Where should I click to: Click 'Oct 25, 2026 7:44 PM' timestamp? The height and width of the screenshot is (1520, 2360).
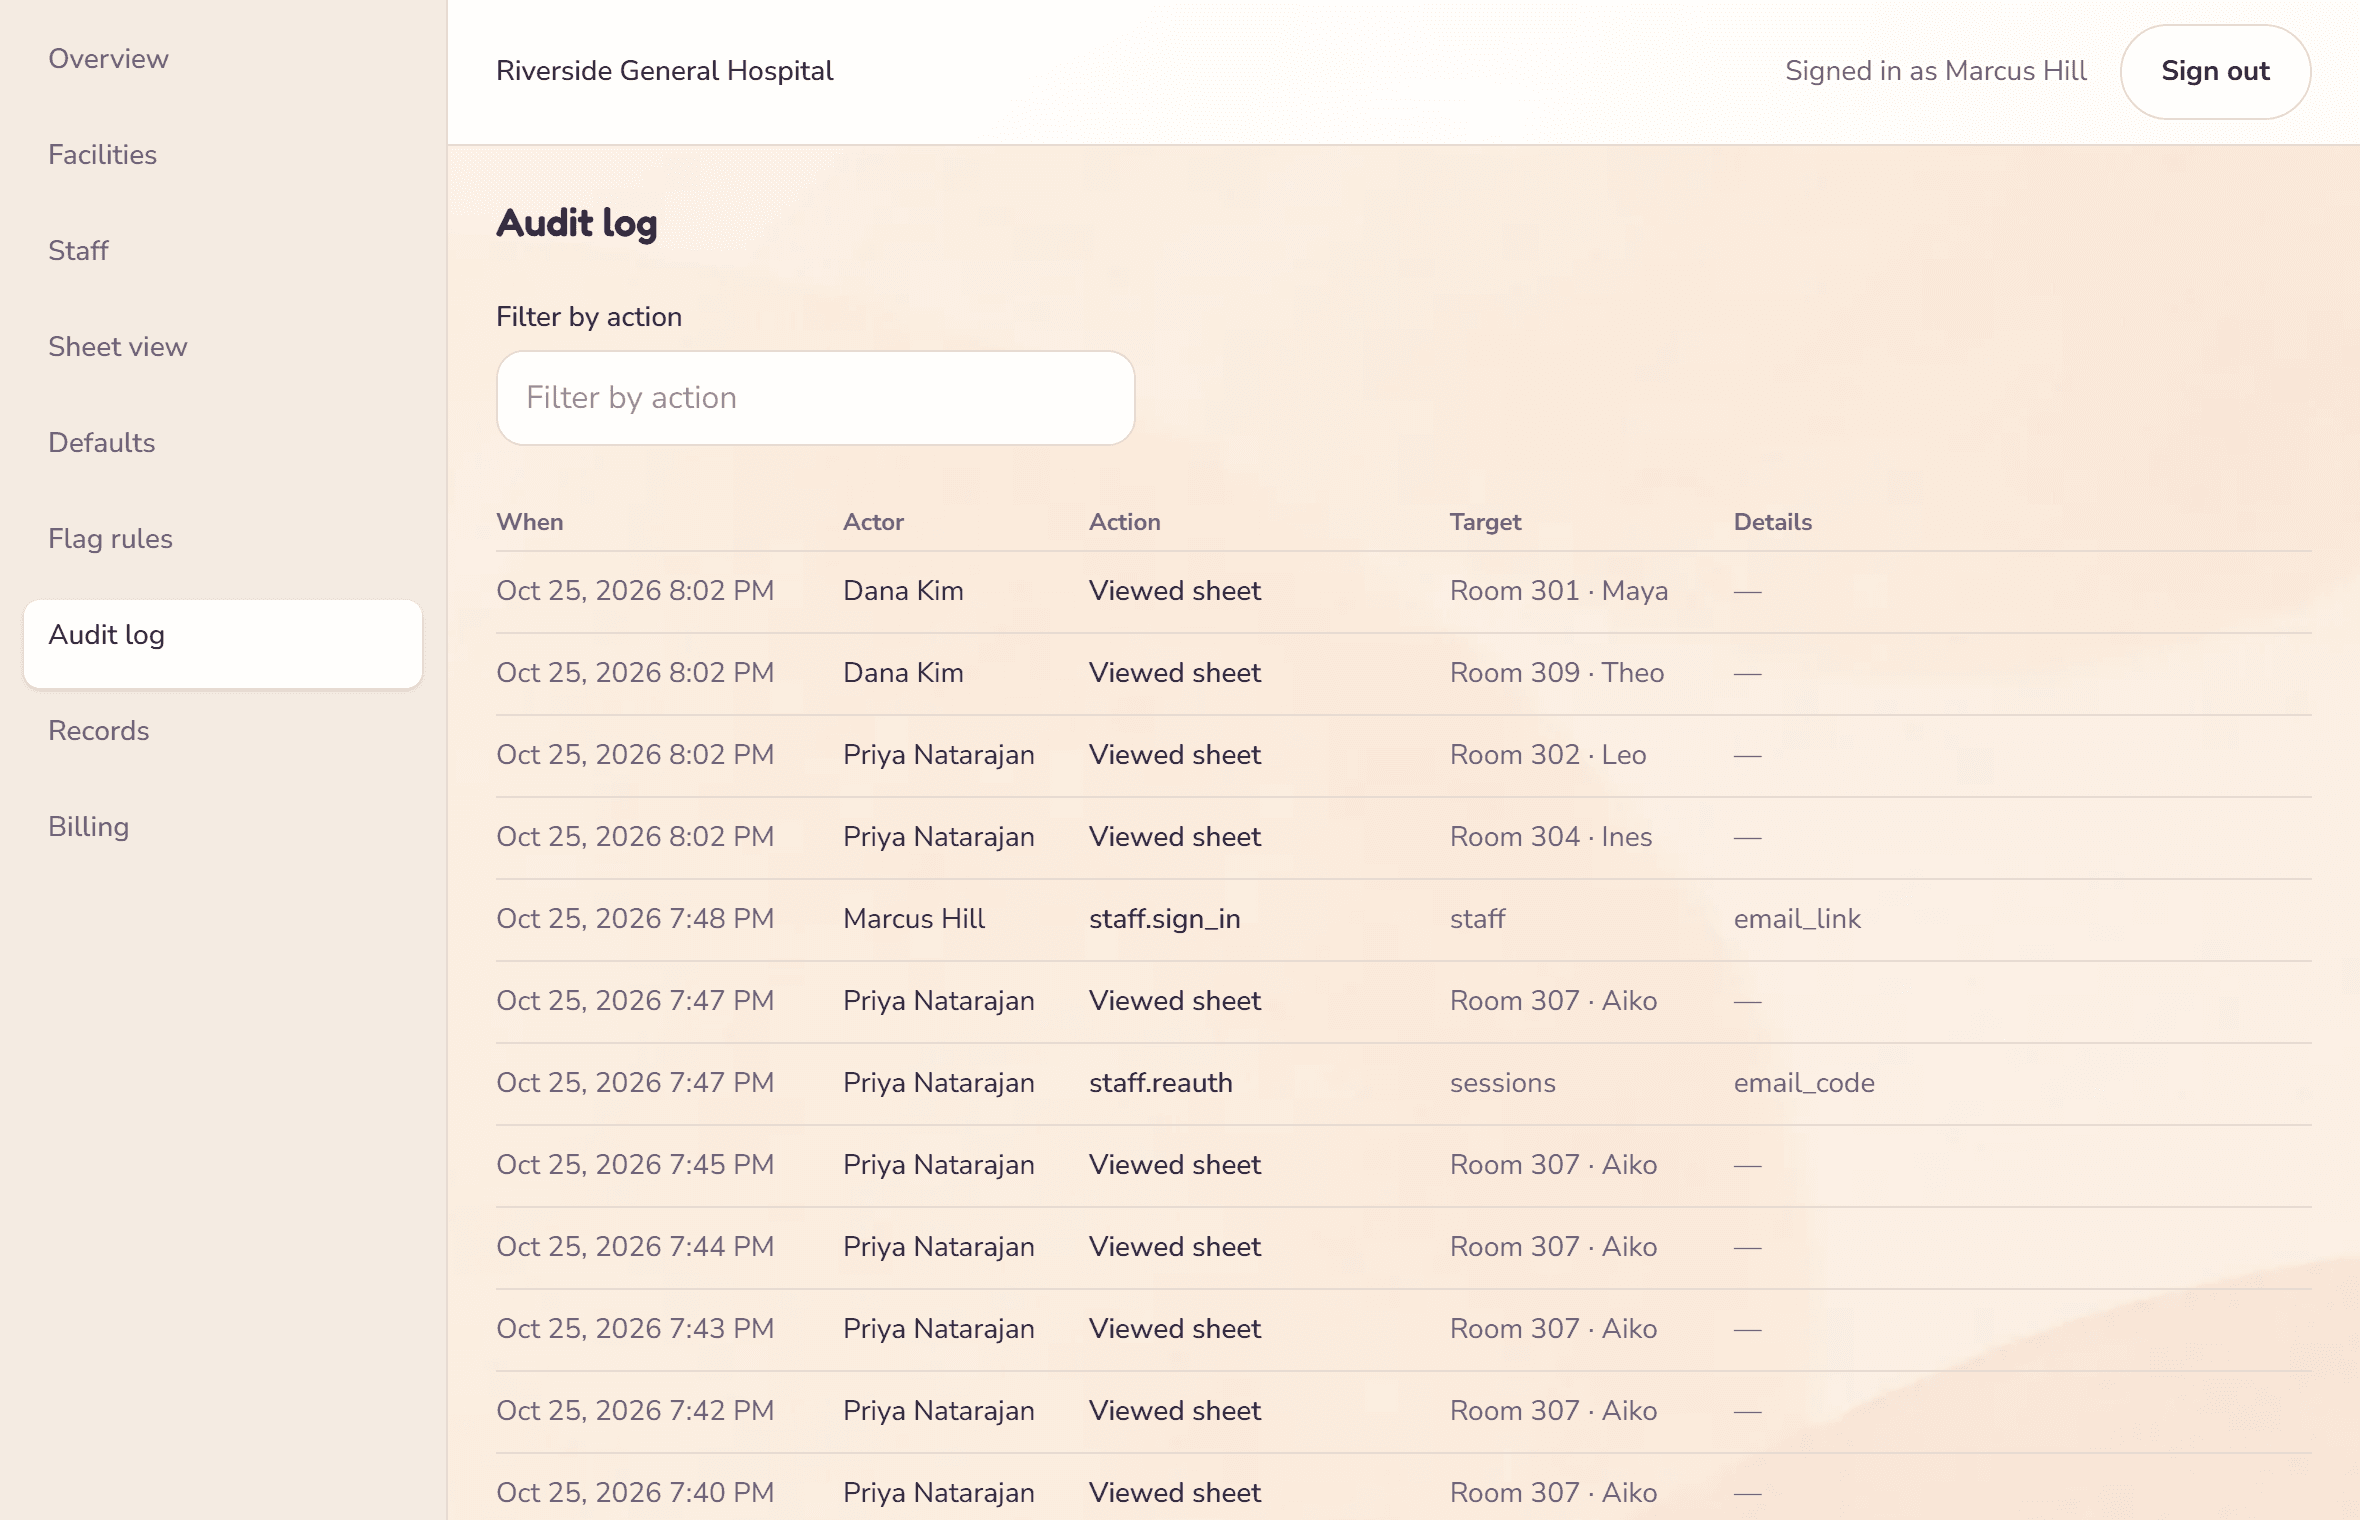point(635,1247)
